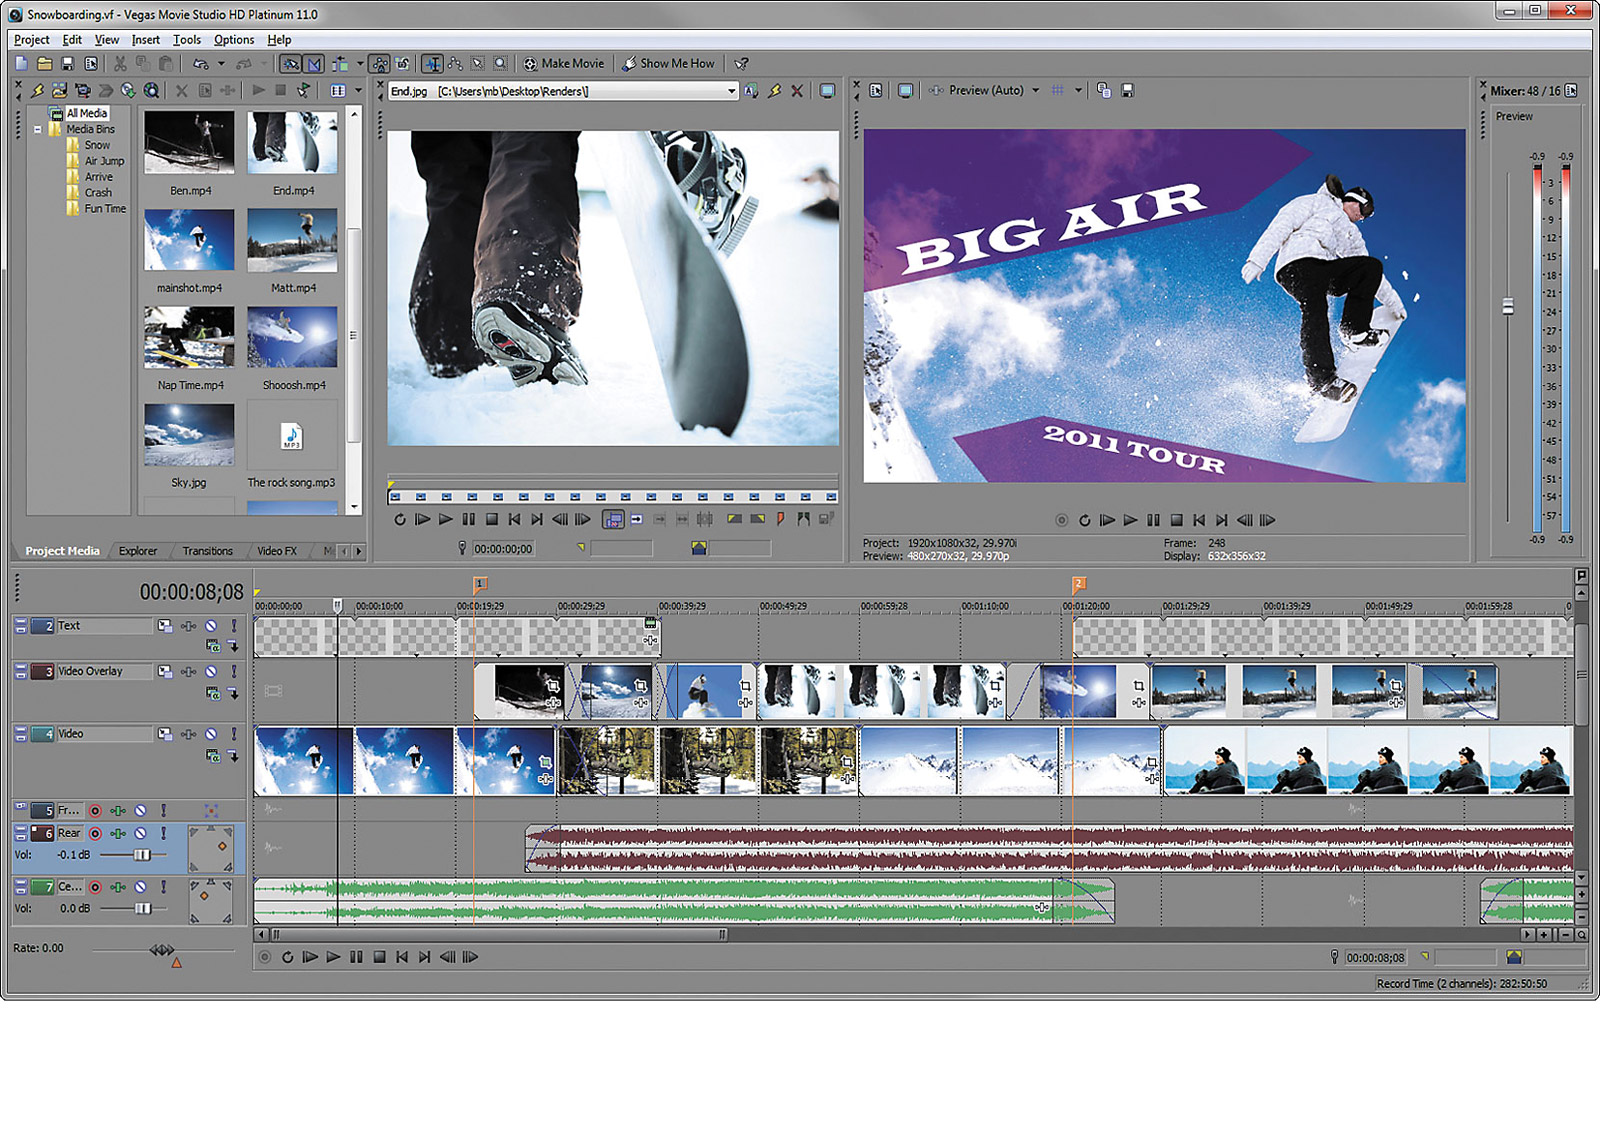Click the Save project icon in the toolbar
Viewport: 1600px width, 1136px height.
pos(67,64)
